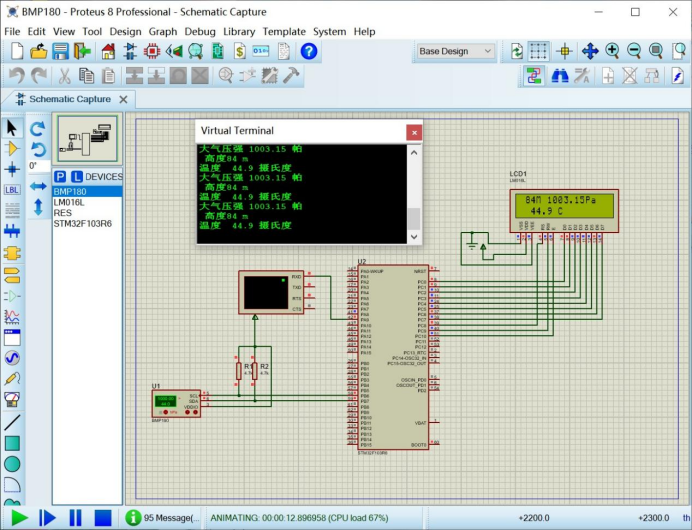Viewport: 692px width, 530px height.
Task: Stop the simulation with the stop button
Action: pyautogui.click(x=103, y=518)
